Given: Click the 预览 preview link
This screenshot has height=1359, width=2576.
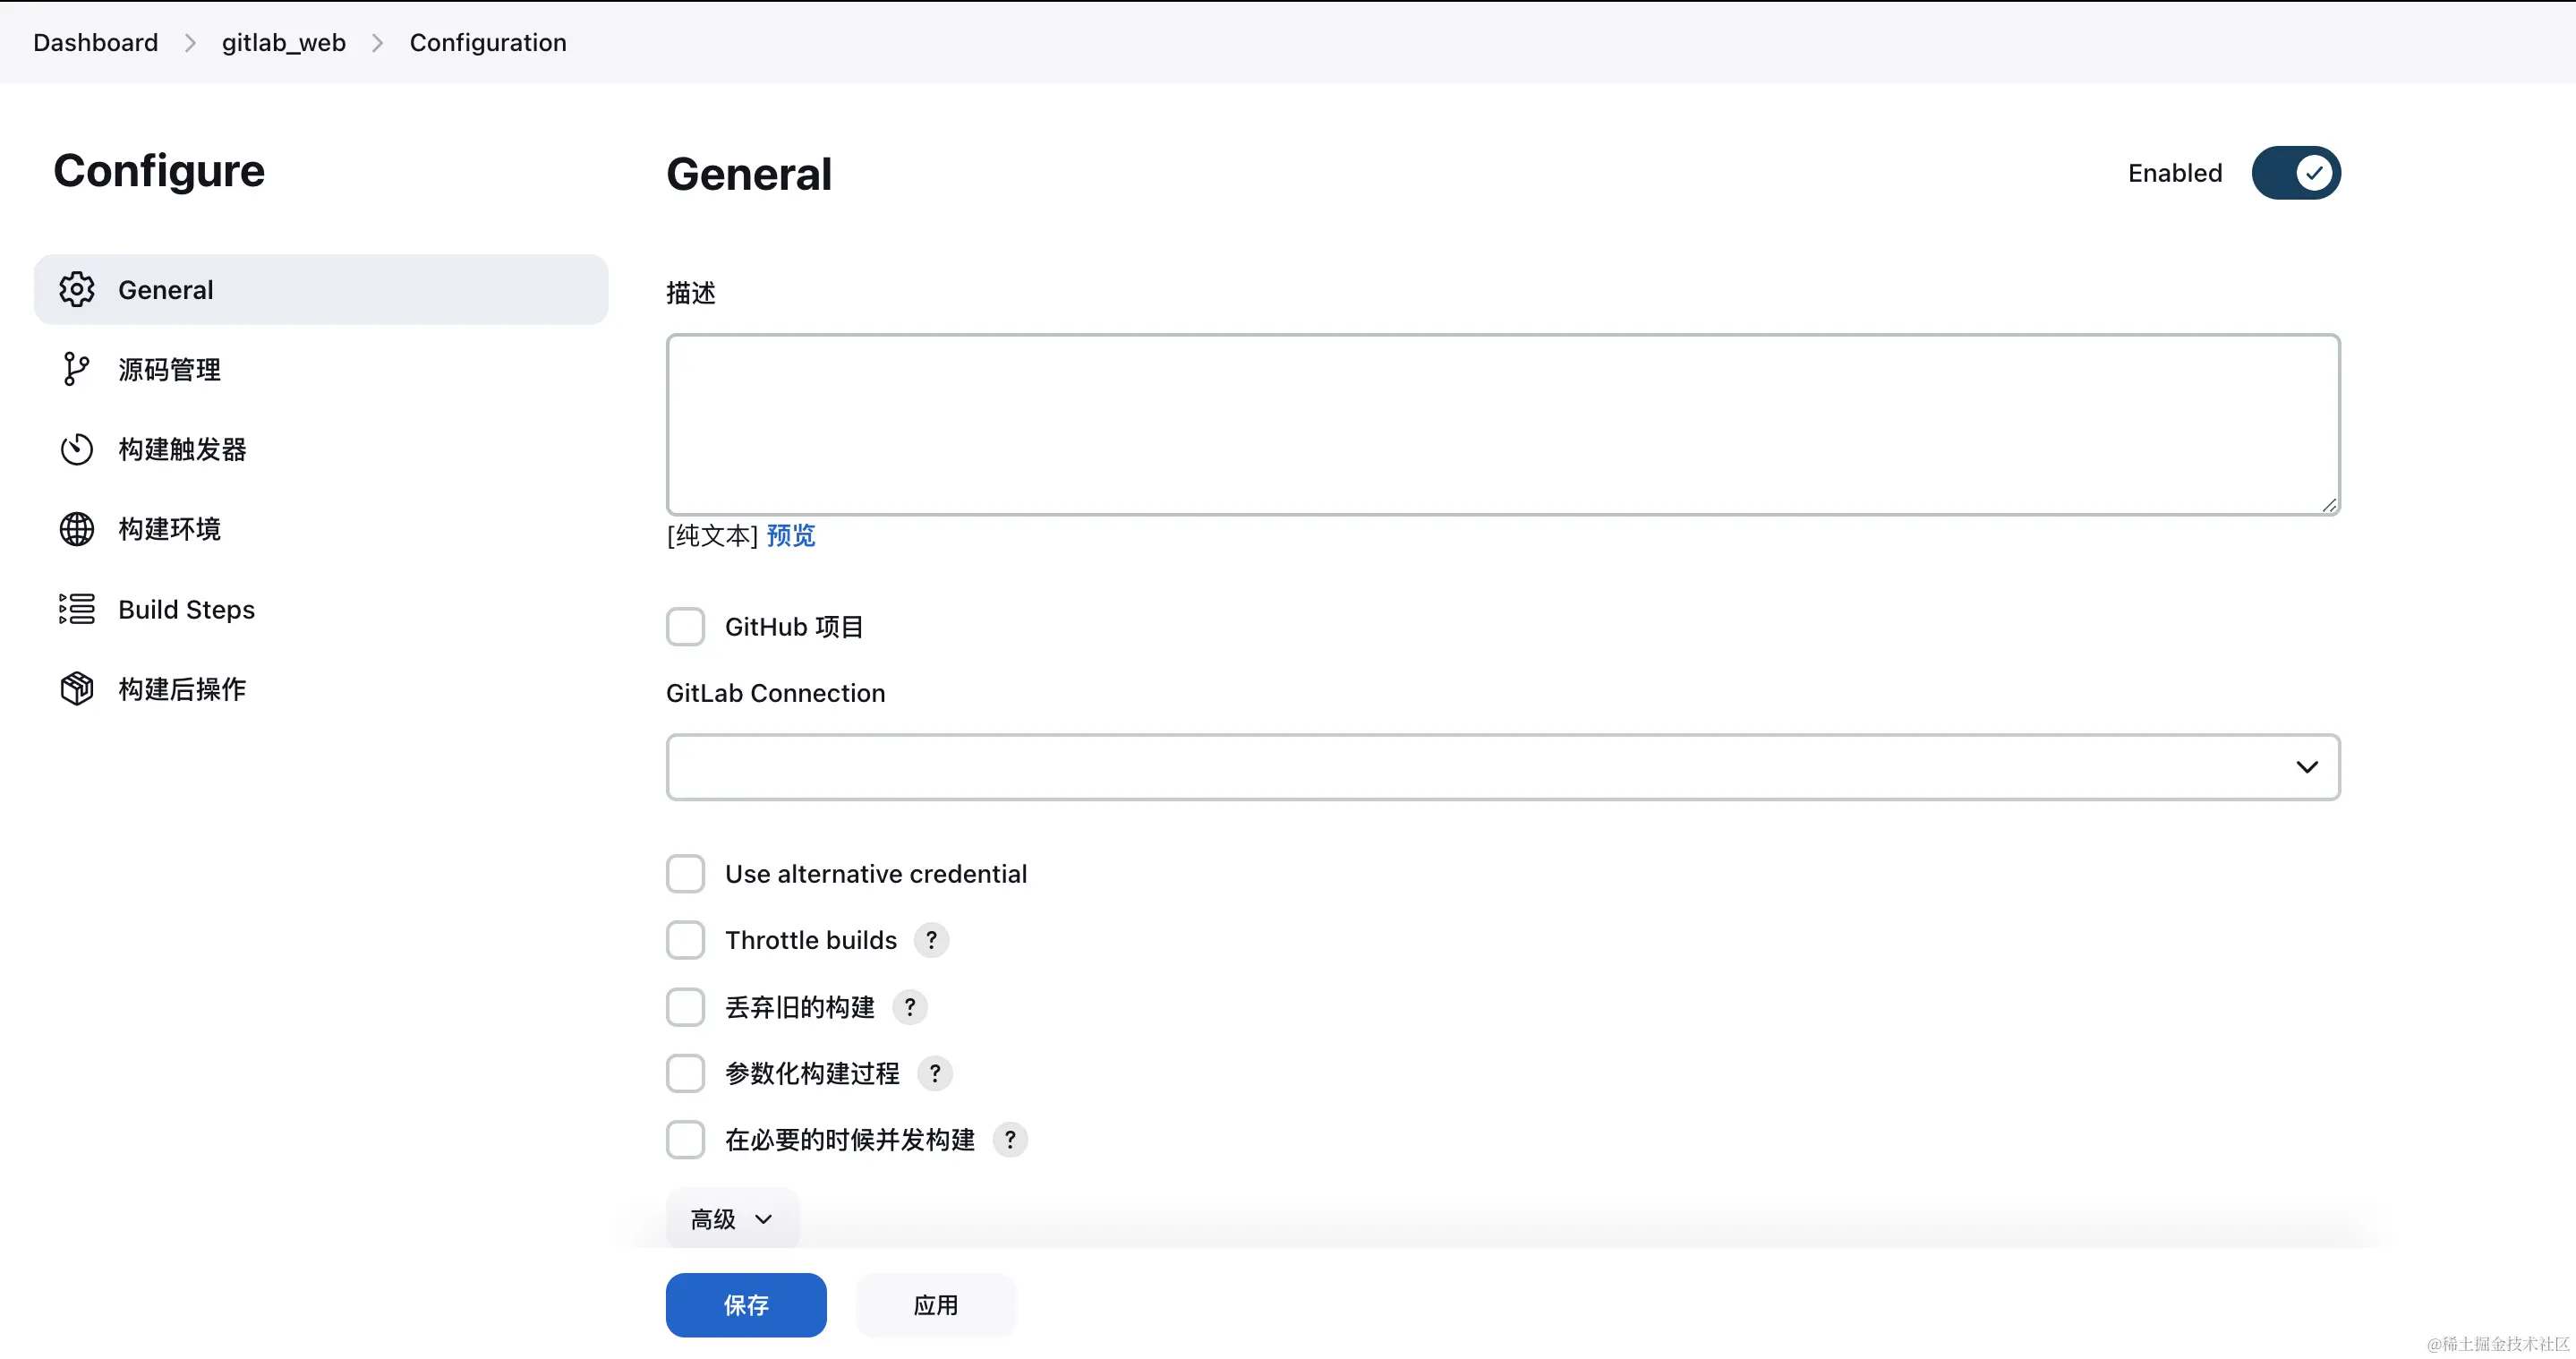Looking at the screenshot, I should pos(790,536).
